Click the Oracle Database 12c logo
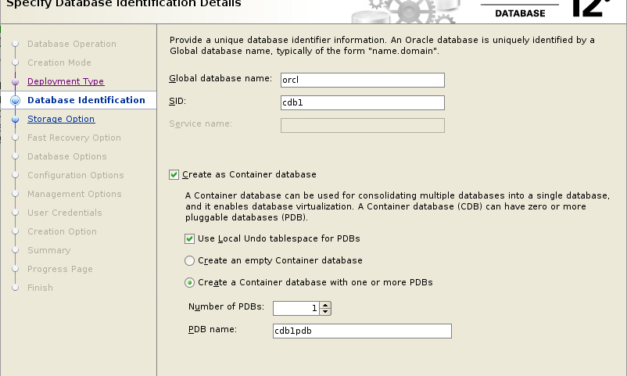 point(552,9)
